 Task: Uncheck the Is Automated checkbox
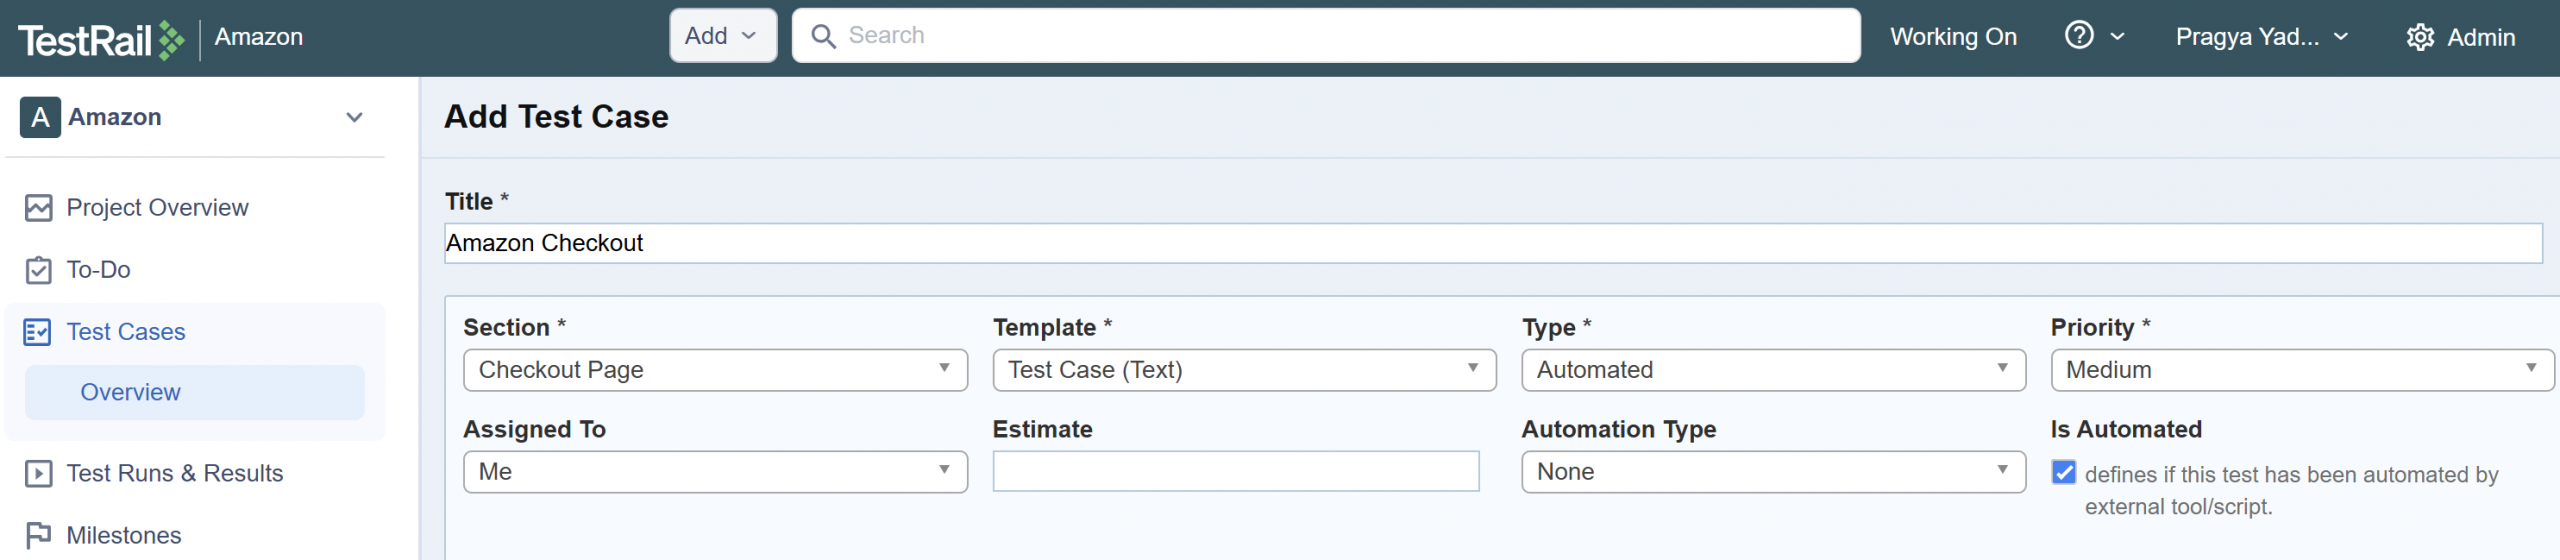pyautogui.click(x=2064, y=473)
